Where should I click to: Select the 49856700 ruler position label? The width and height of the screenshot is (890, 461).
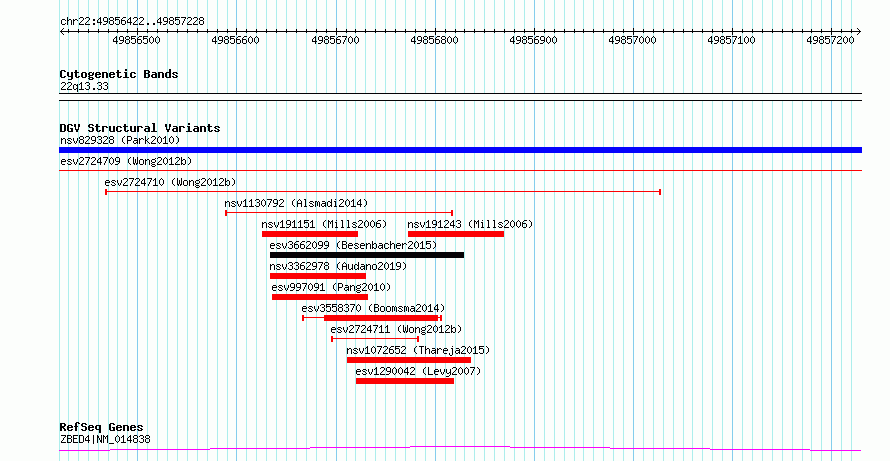(x=335, y=40)
